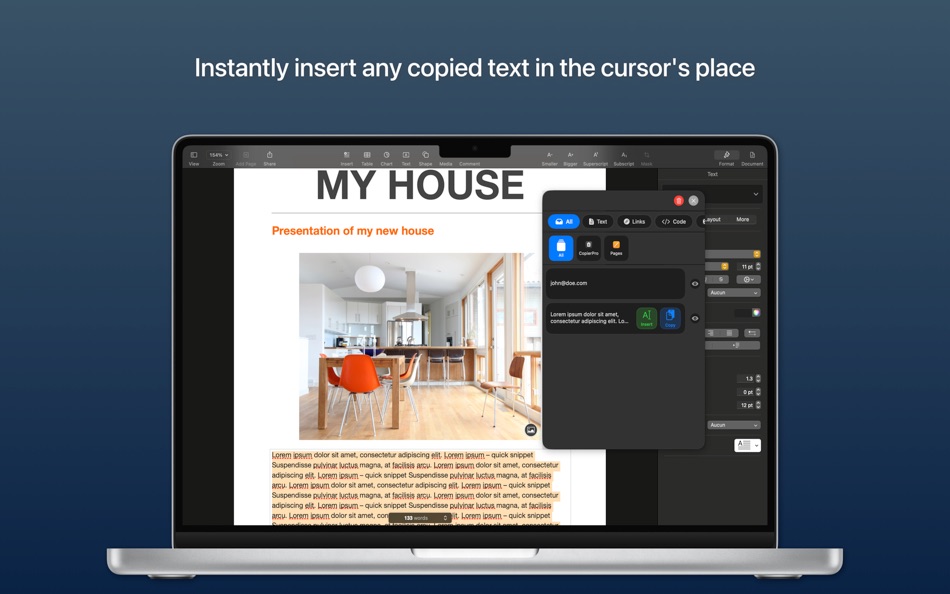This screenshot has height=594, width=950.
Task: Switch to the Code filter tab
Action: (673, 221)
